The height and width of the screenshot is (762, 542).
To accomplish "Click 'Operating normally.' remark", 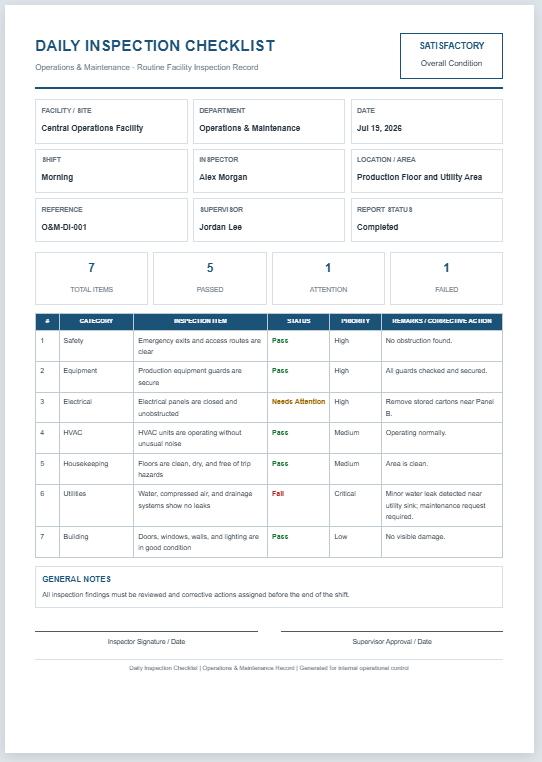I will (416, 433).
